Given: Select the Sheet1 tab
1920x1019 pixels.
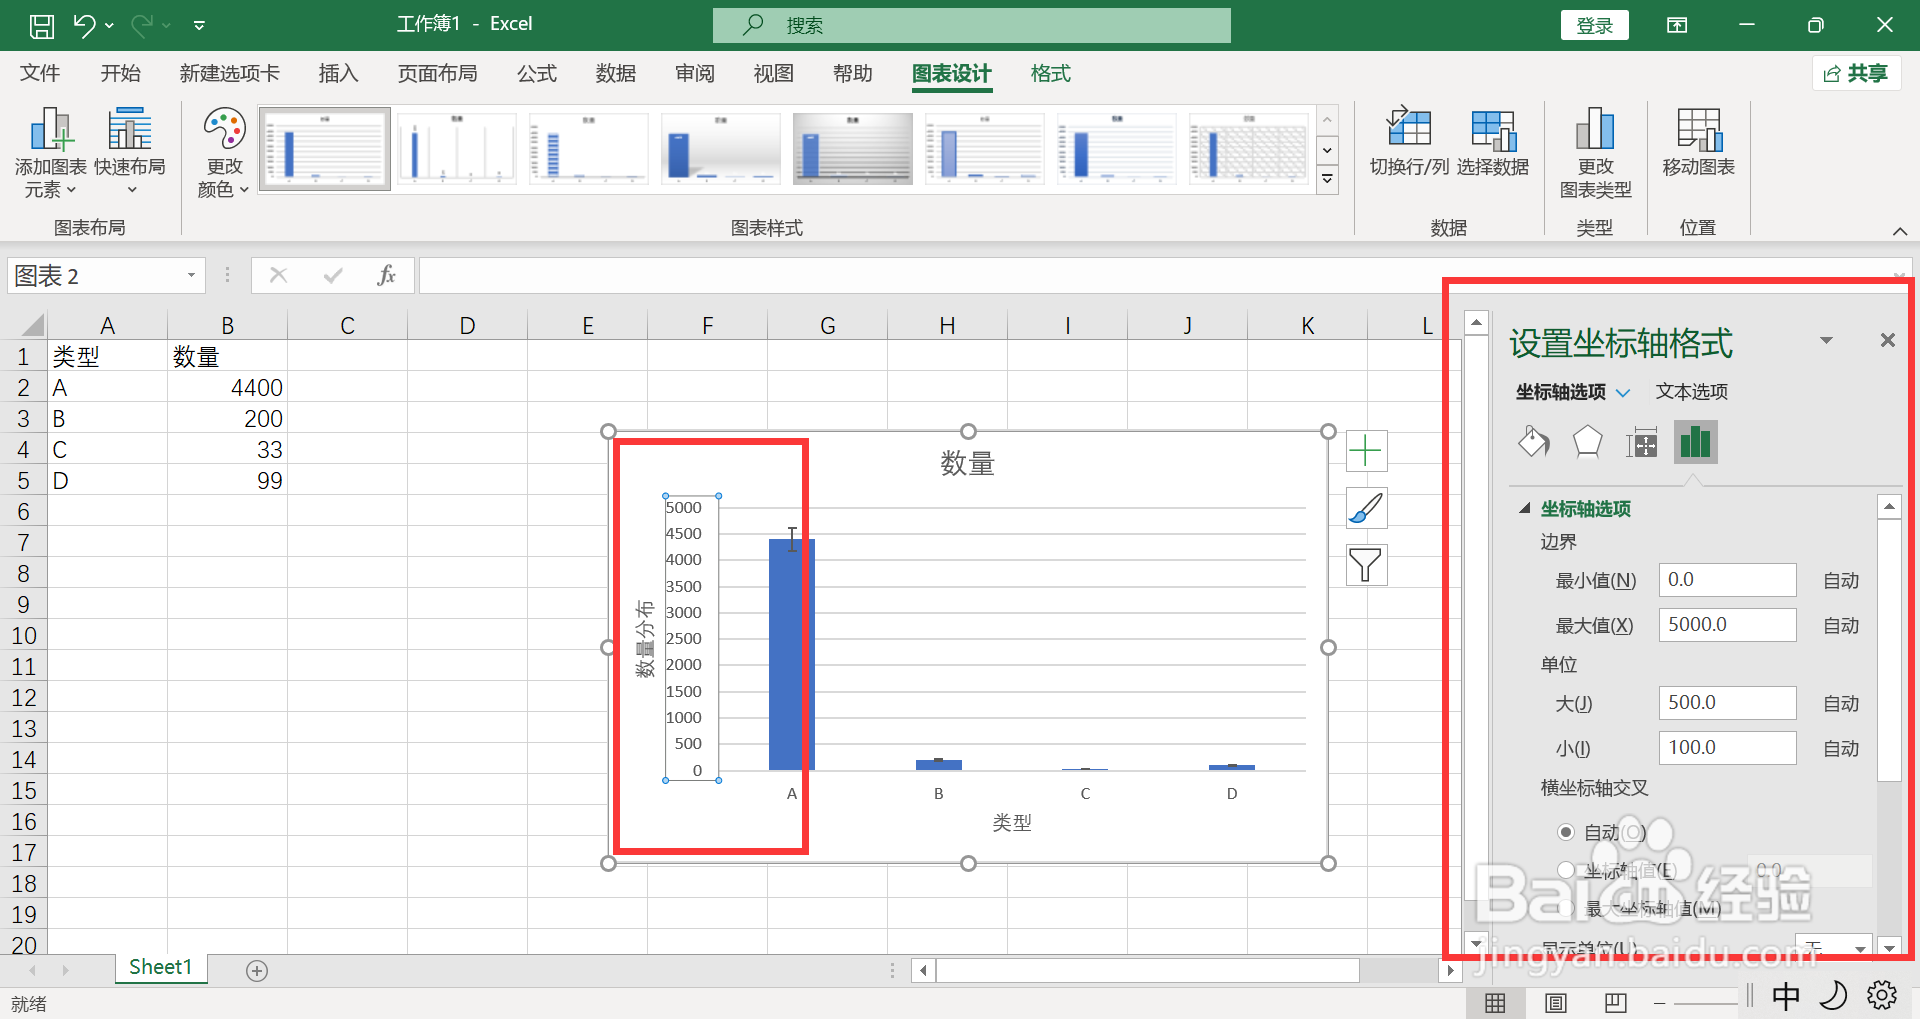Looking at the screenshot, I should [160, 967].
